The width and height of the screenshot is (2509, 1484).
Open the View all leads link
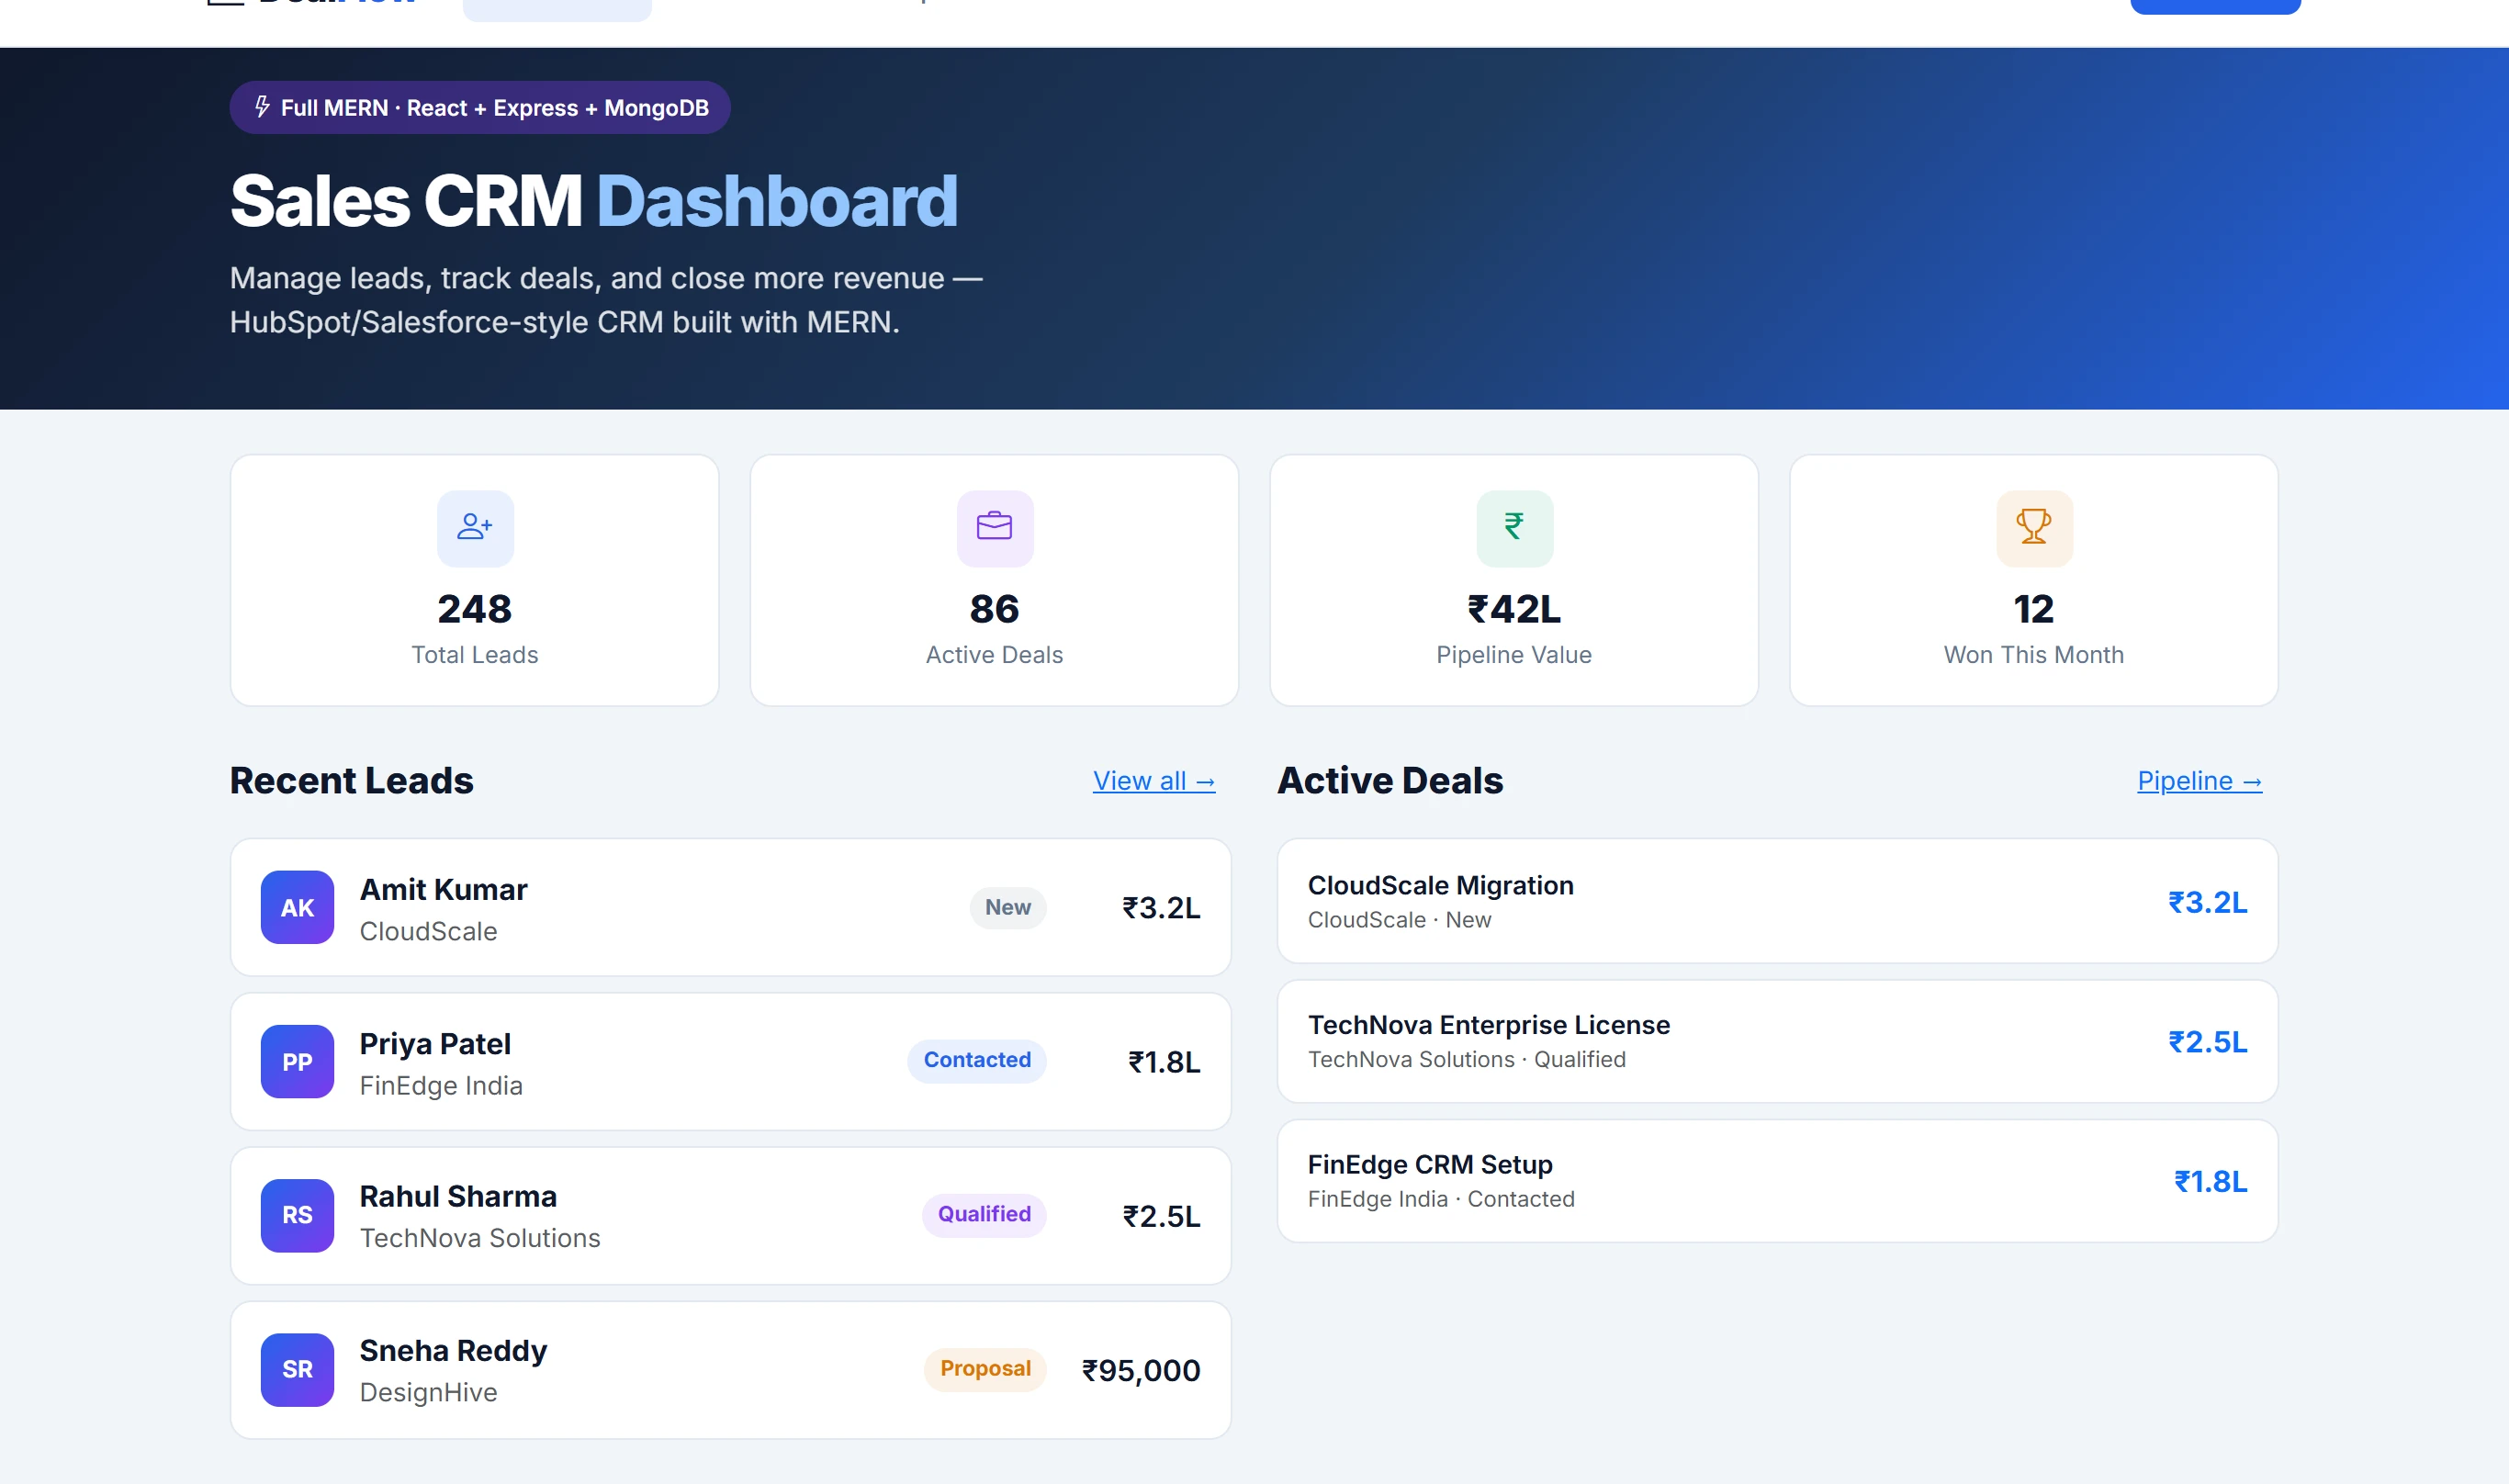click(x=1154, y=780)
